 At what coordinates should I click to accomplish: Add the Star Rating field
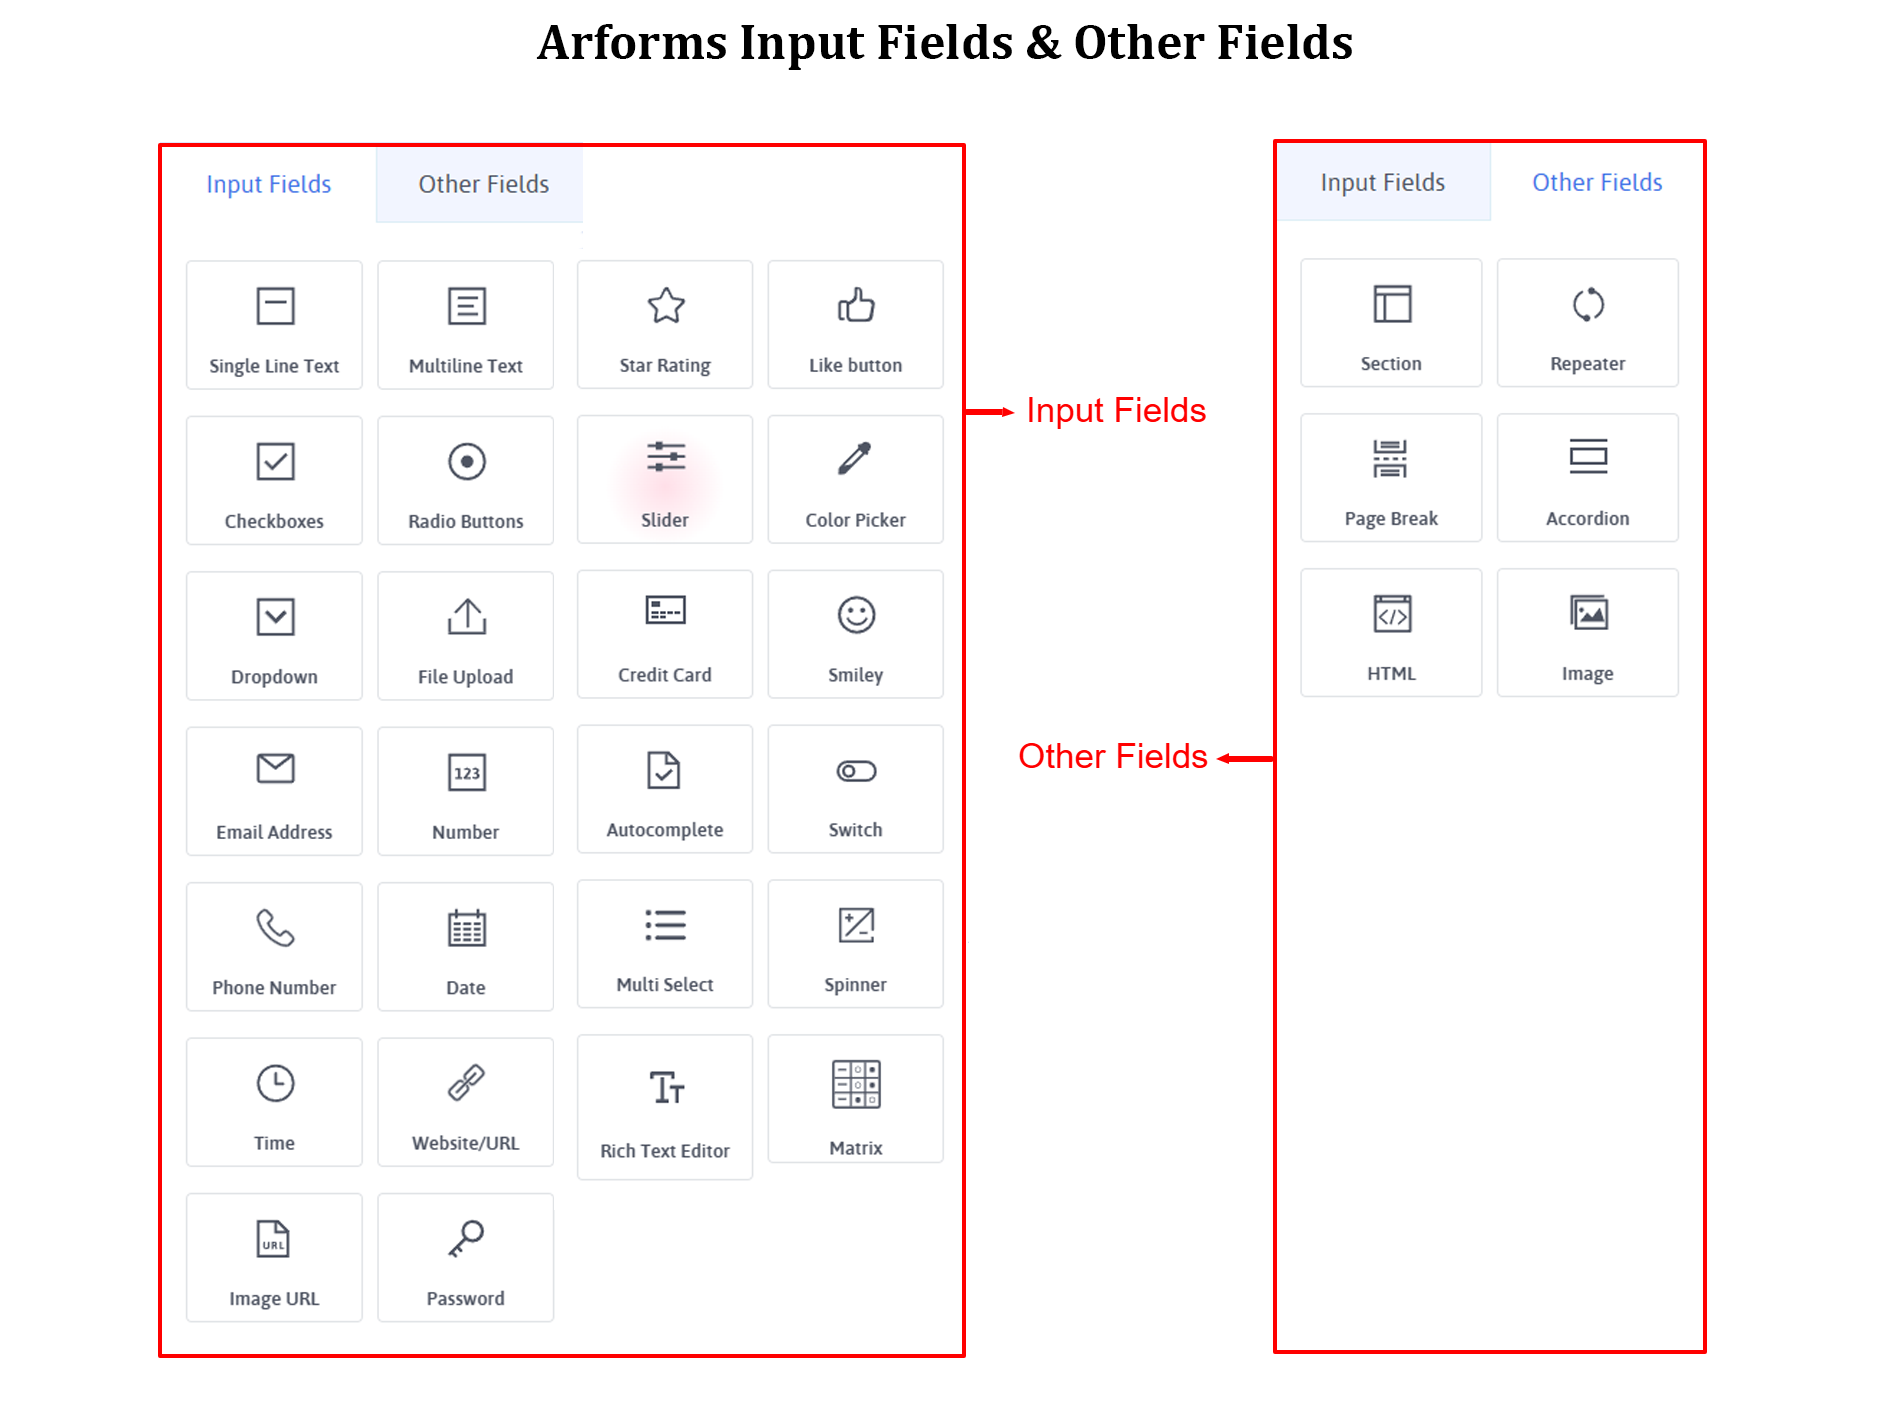click(664, 325)
